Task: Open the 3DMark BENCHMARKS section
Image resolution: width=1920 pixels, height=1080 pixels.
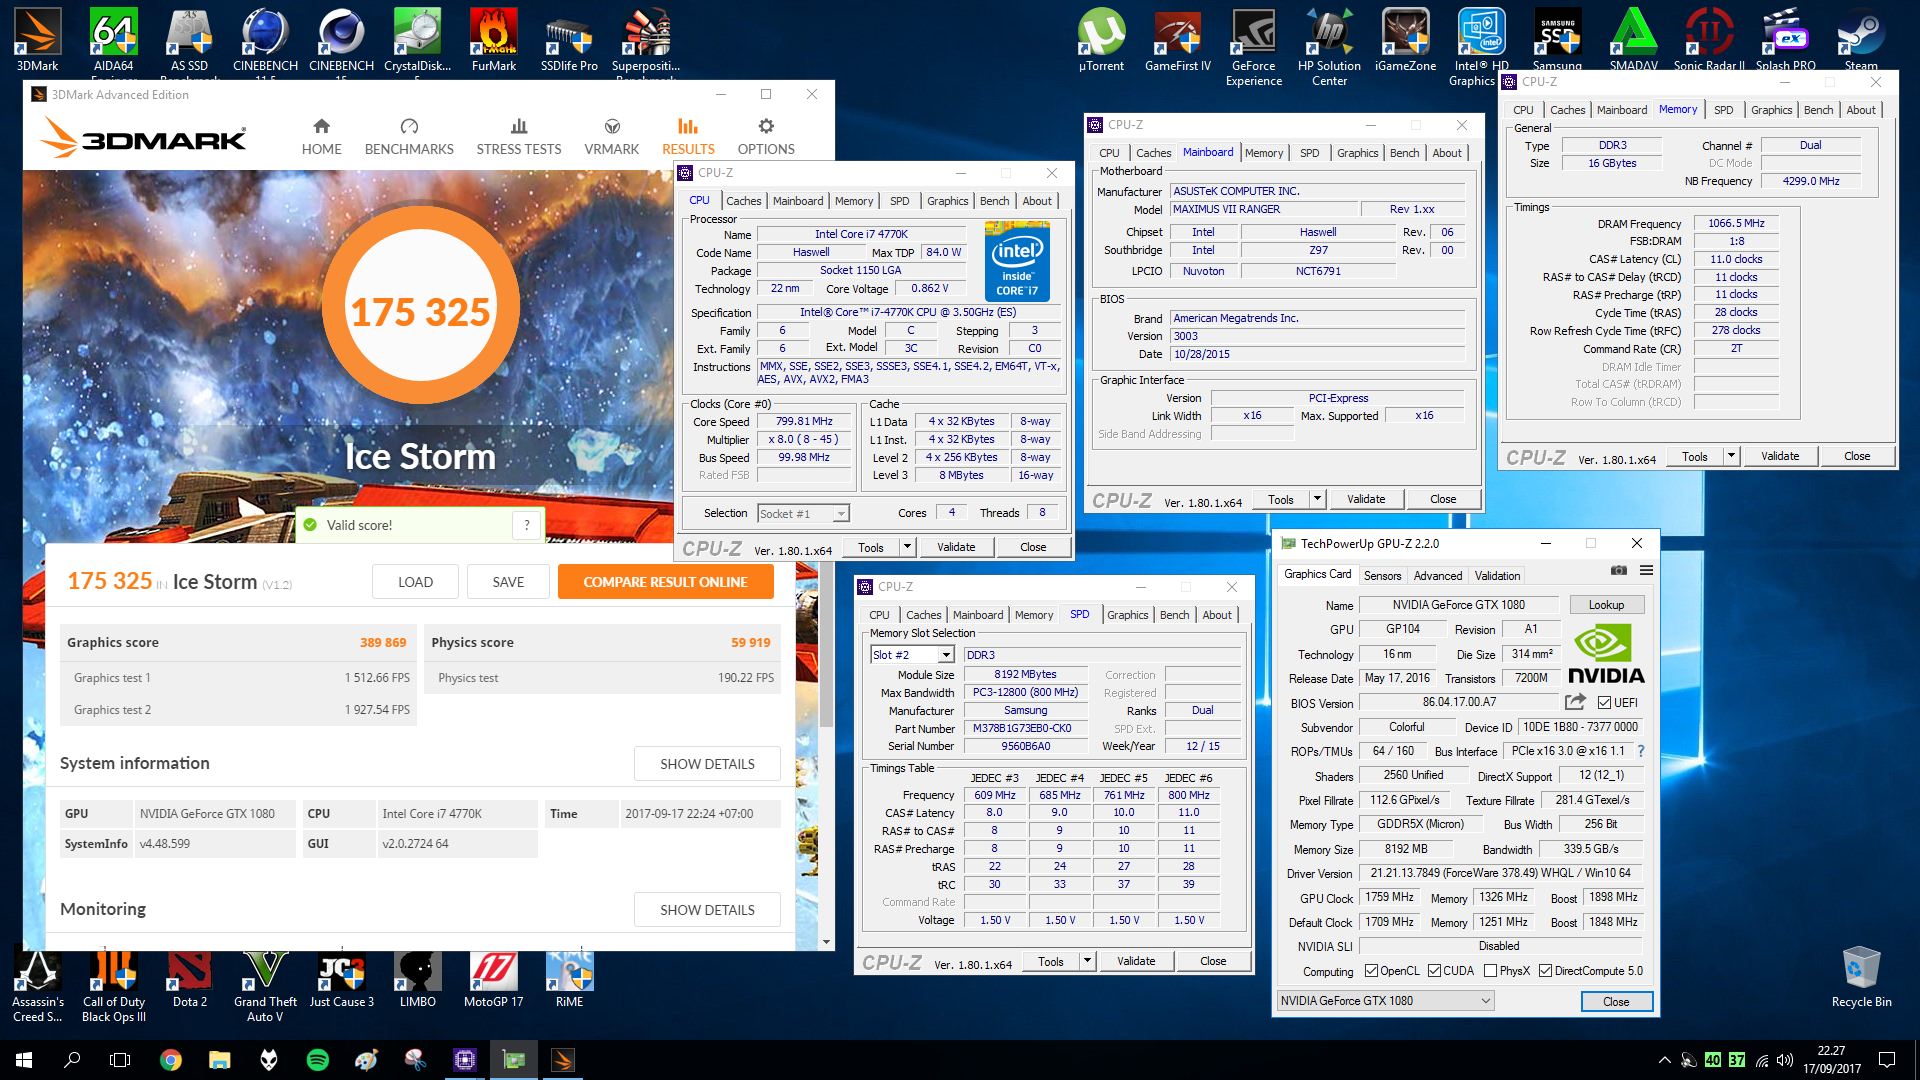Action: (x=409, y=137)
